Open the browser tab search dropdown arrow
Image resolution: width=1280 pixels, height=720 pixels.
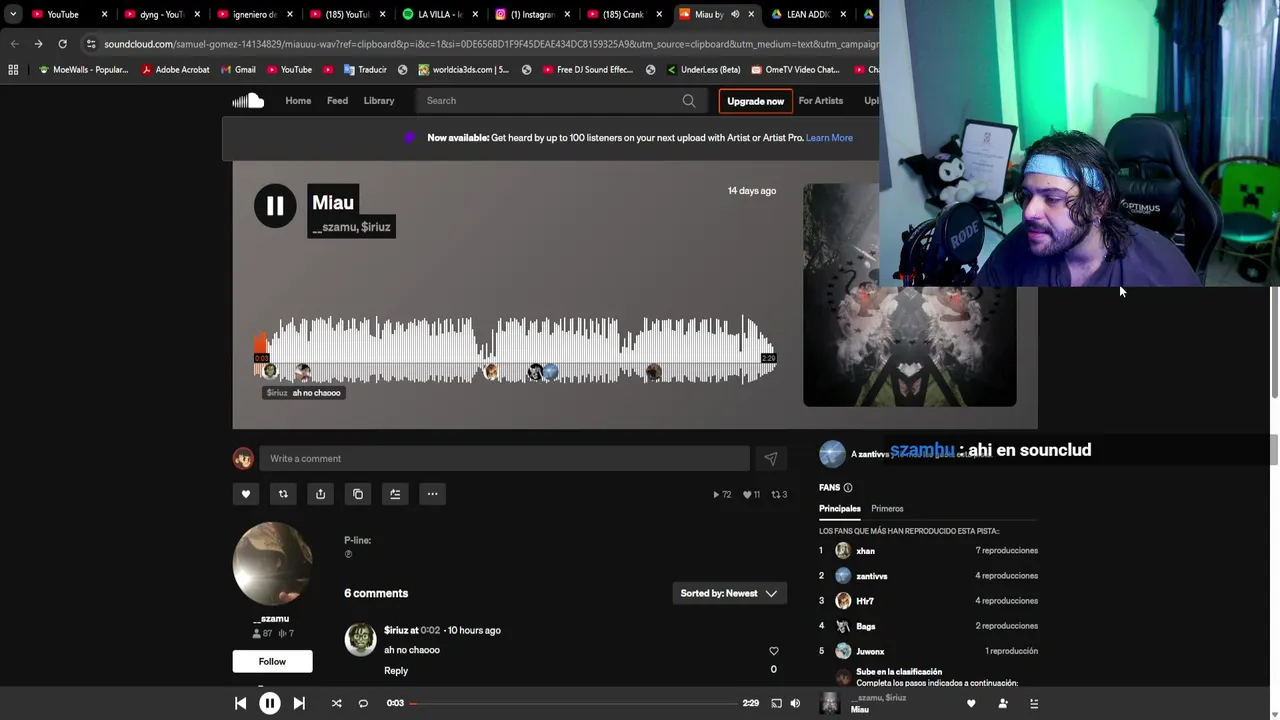13,14
